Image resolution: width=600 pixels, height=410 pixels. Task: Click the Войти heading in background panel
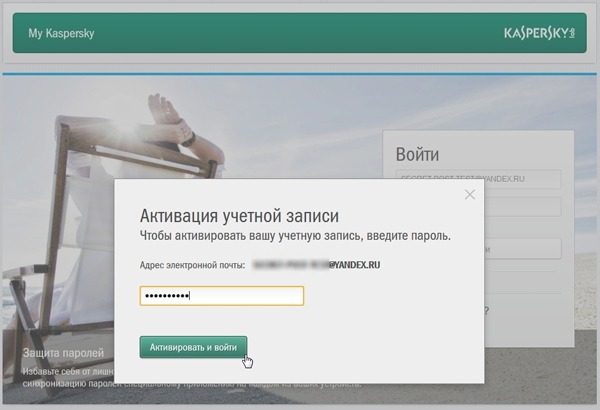(x=417, y=154)
